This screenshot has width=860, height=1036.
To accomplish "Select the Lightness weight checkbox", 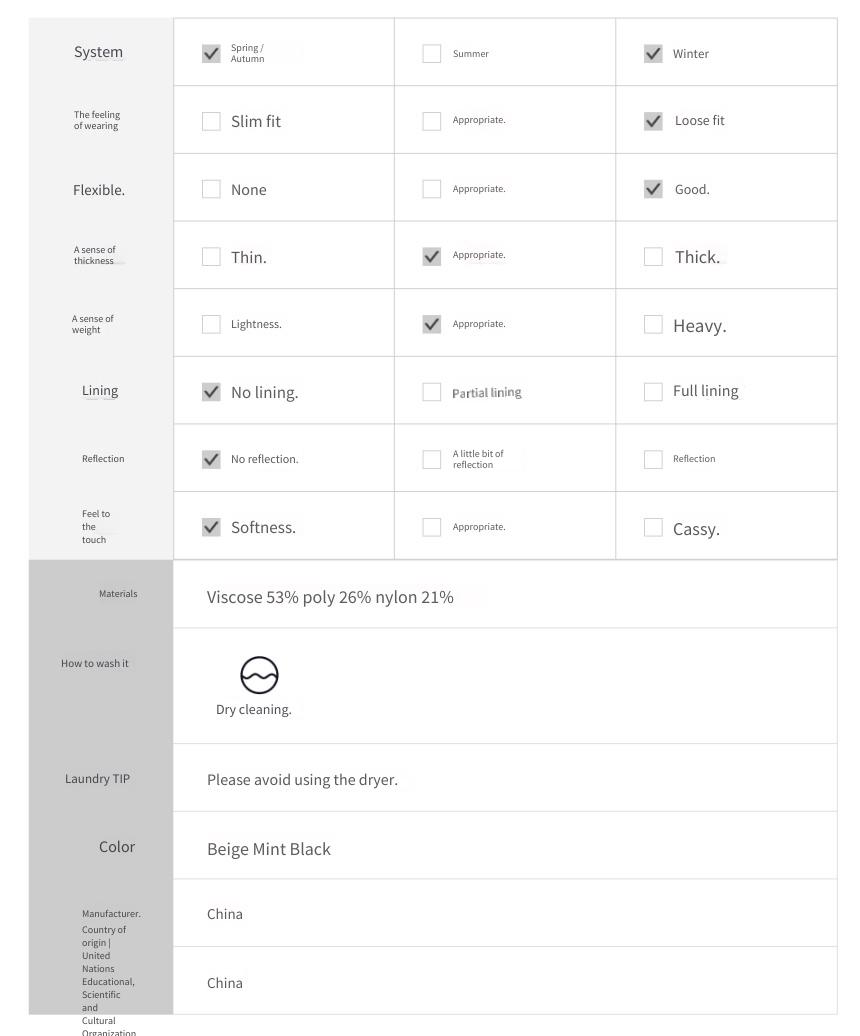I will point(211,324).
